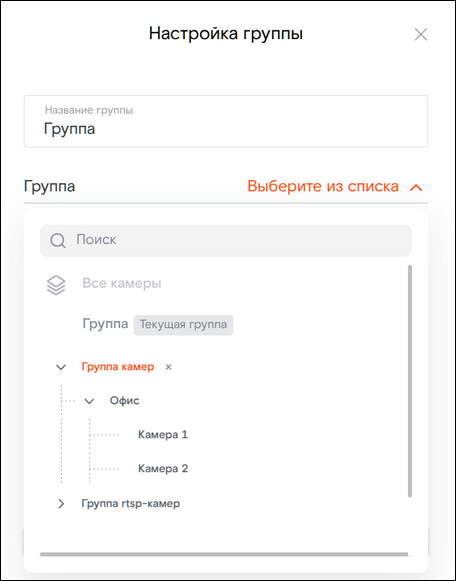Expand the Группа rtsp-камер node
The height and width of the screenshot is (581, 456).
[61, 504]
